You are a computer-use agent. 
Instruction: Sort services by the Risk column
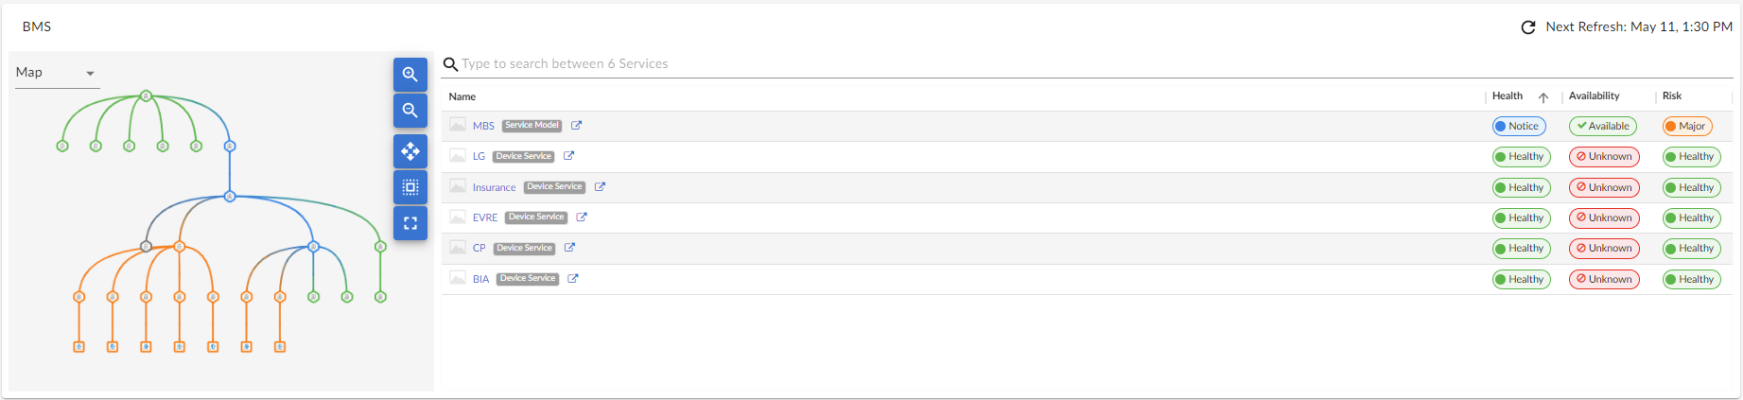(1672, 96)
